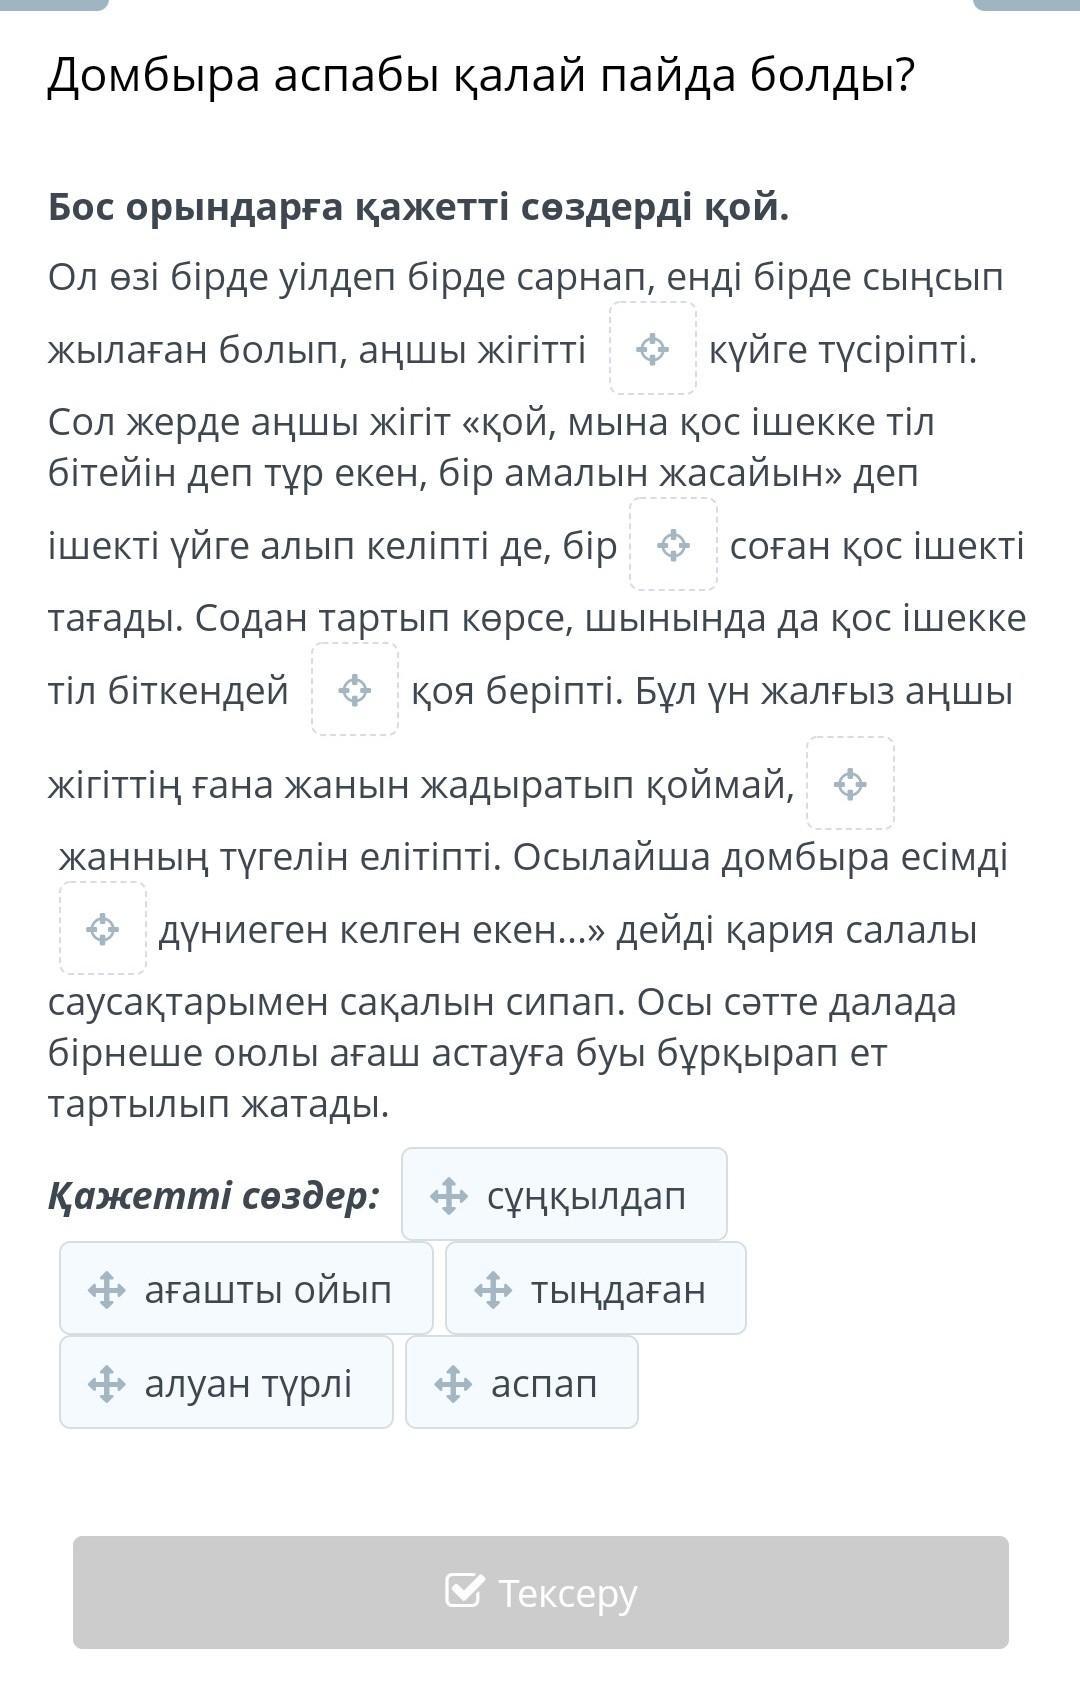Click drag handle icon on «сұңқылдап» chip
Image resolution: width=1080 pixels, height=1700 pixels.
449,1196
